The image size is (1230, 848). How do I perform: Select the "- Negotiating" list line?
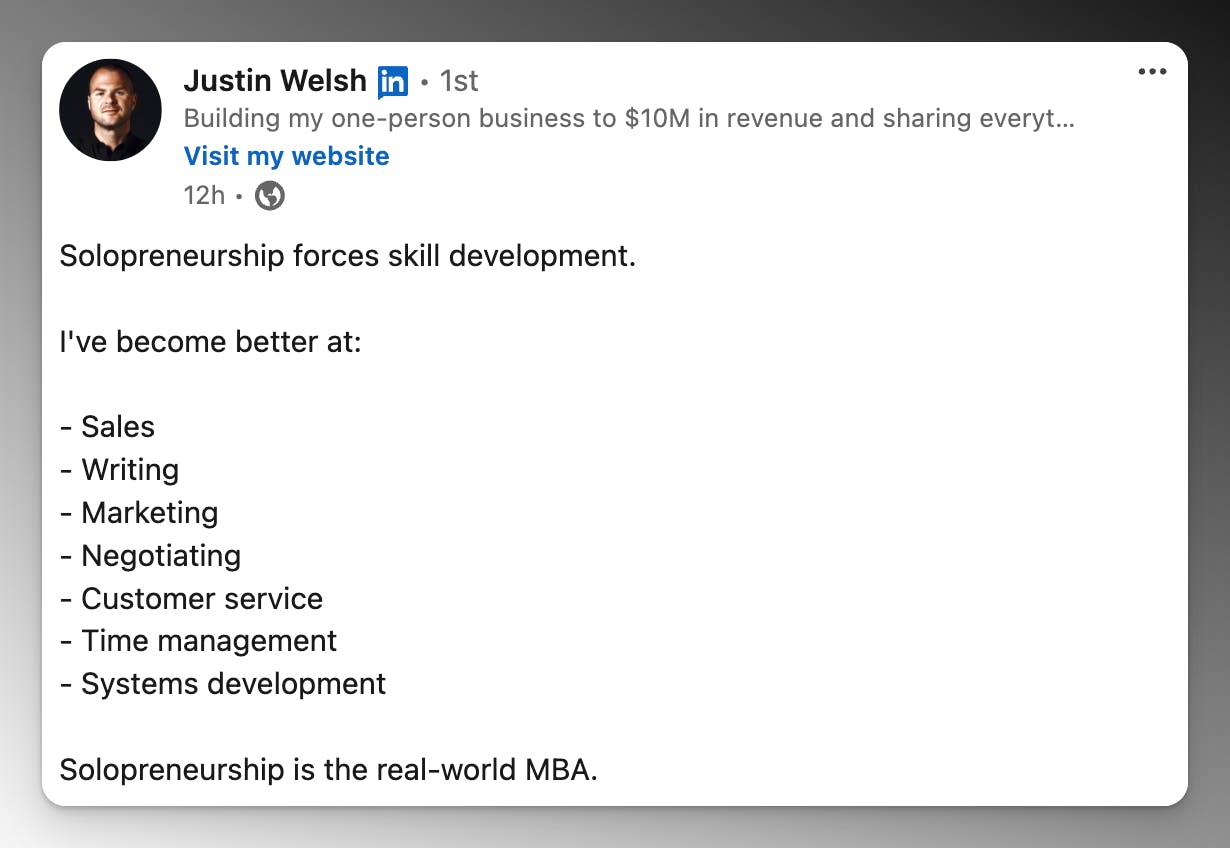[150, 556]
